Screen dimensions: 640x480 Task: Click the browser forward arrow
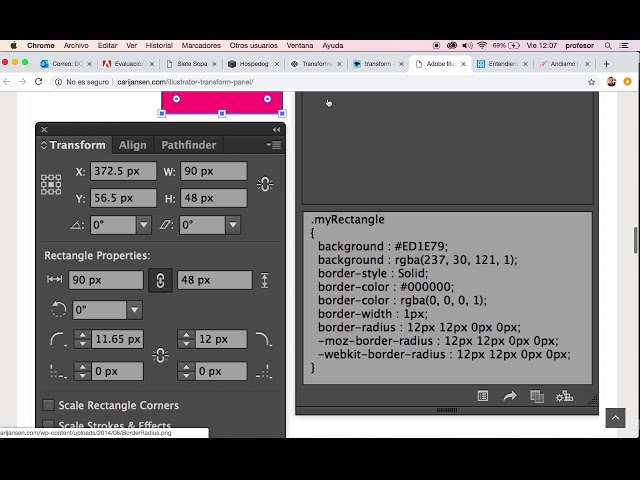22,82
